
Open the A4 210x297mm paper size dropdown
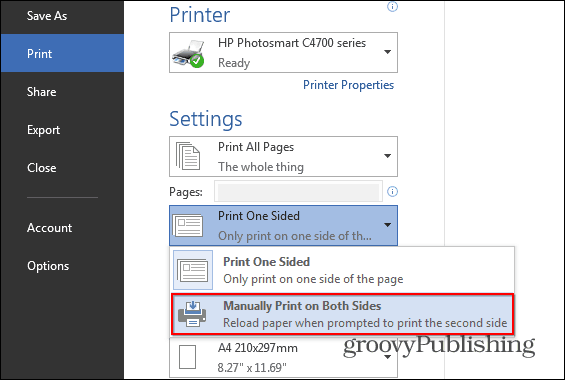[x=284, y=358]
